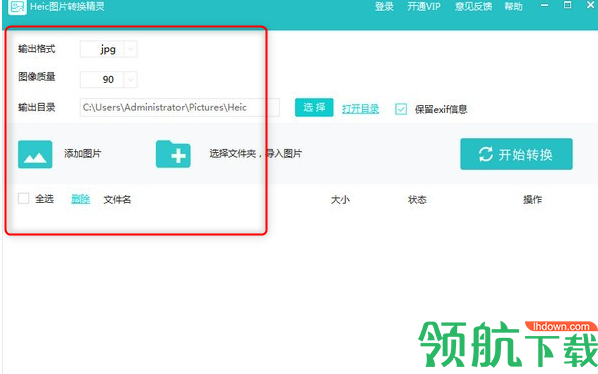The height and width of the screenshot is (374, 598).
Task: Click the 大小 column header
Action: coord(340,199)
